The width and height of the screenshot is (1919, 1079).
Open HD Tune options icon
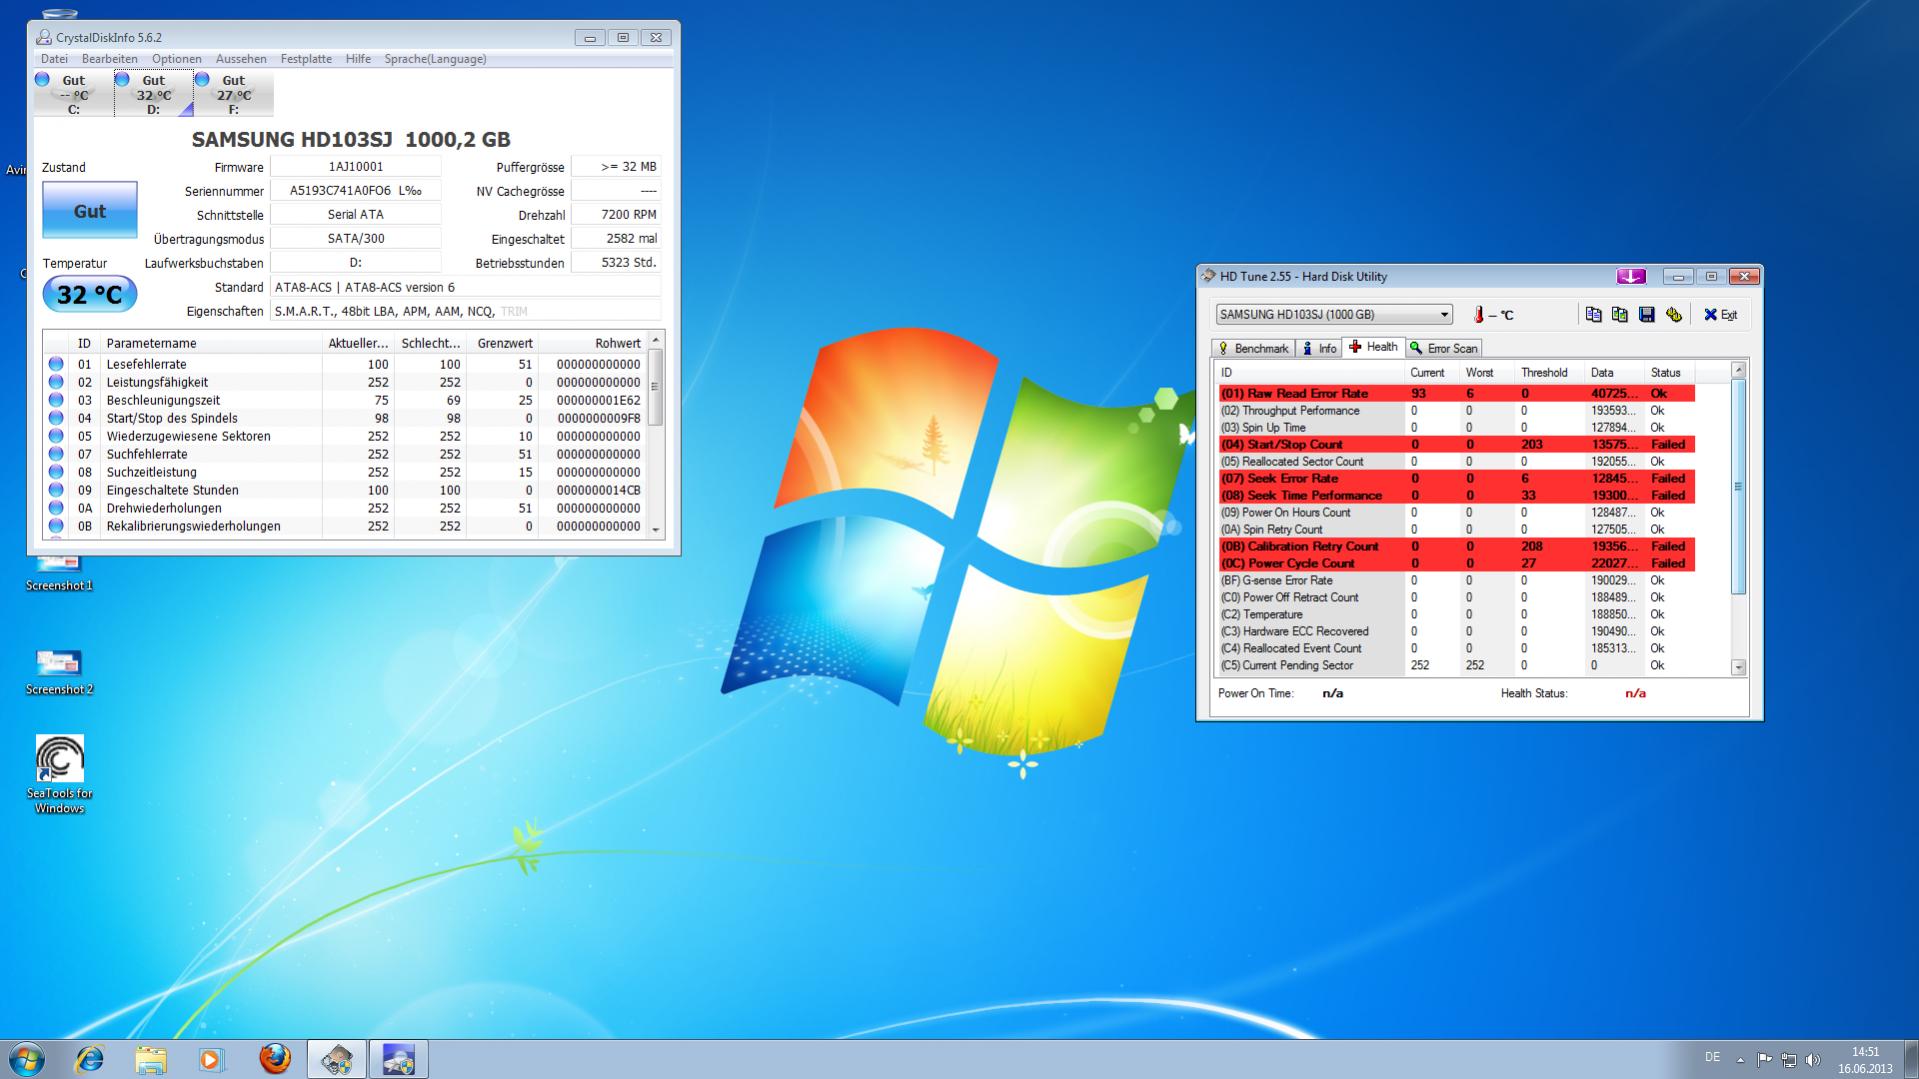click(1674, 315)
